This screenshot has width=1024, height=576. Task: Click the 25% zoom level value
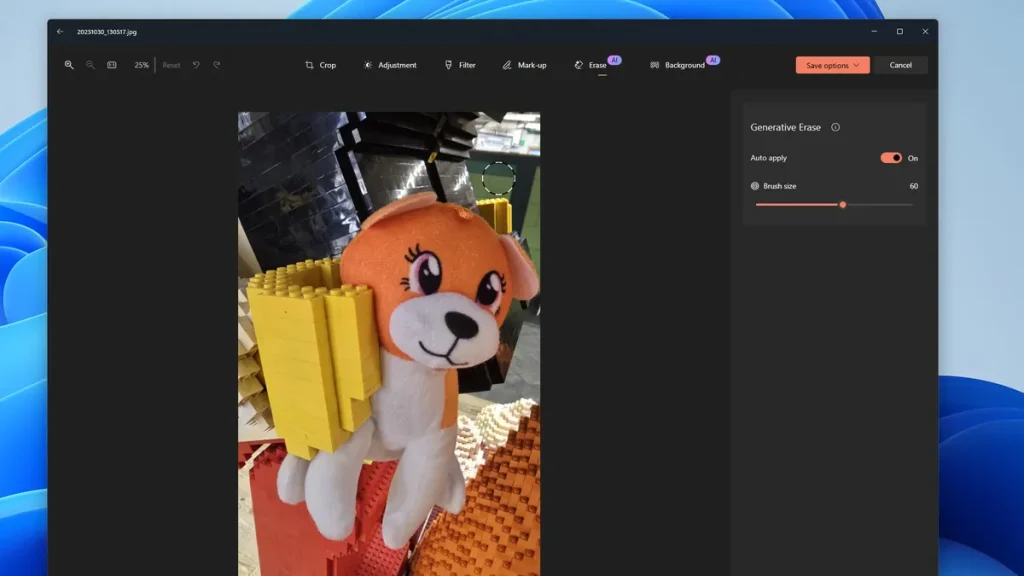point(141,65)
